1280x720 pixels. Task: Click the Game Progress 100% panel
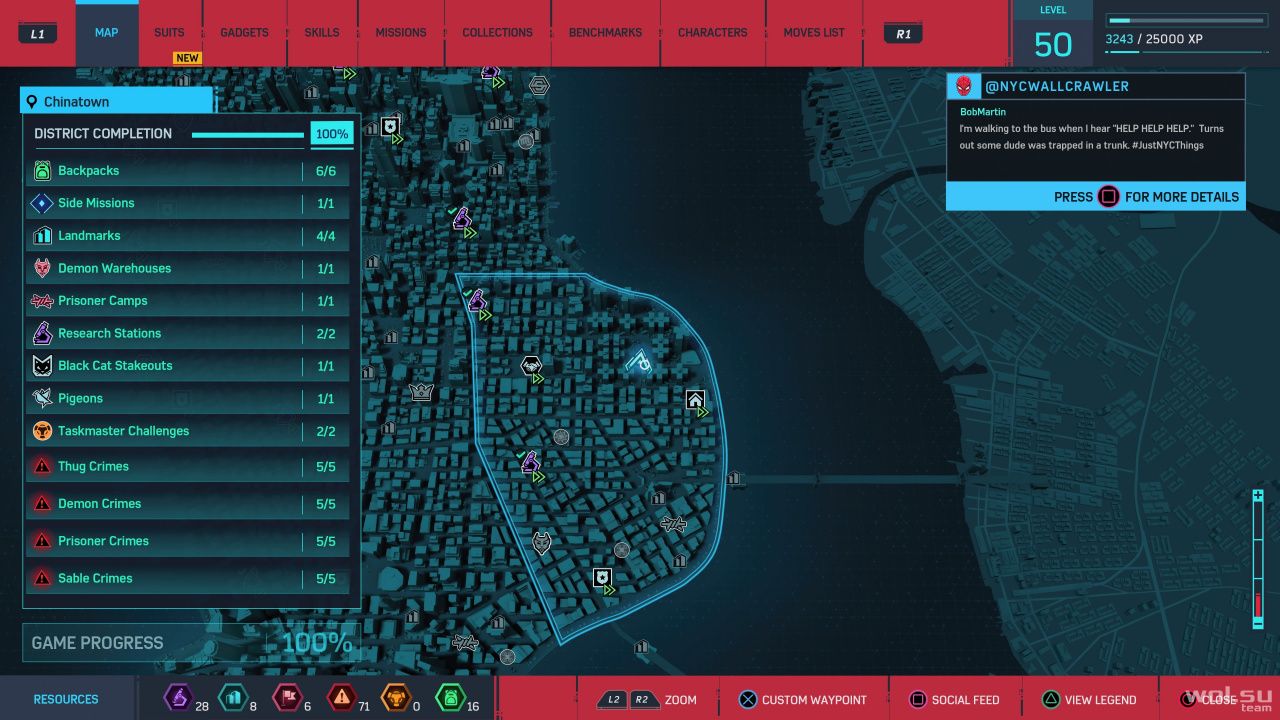tap(192, 643)
